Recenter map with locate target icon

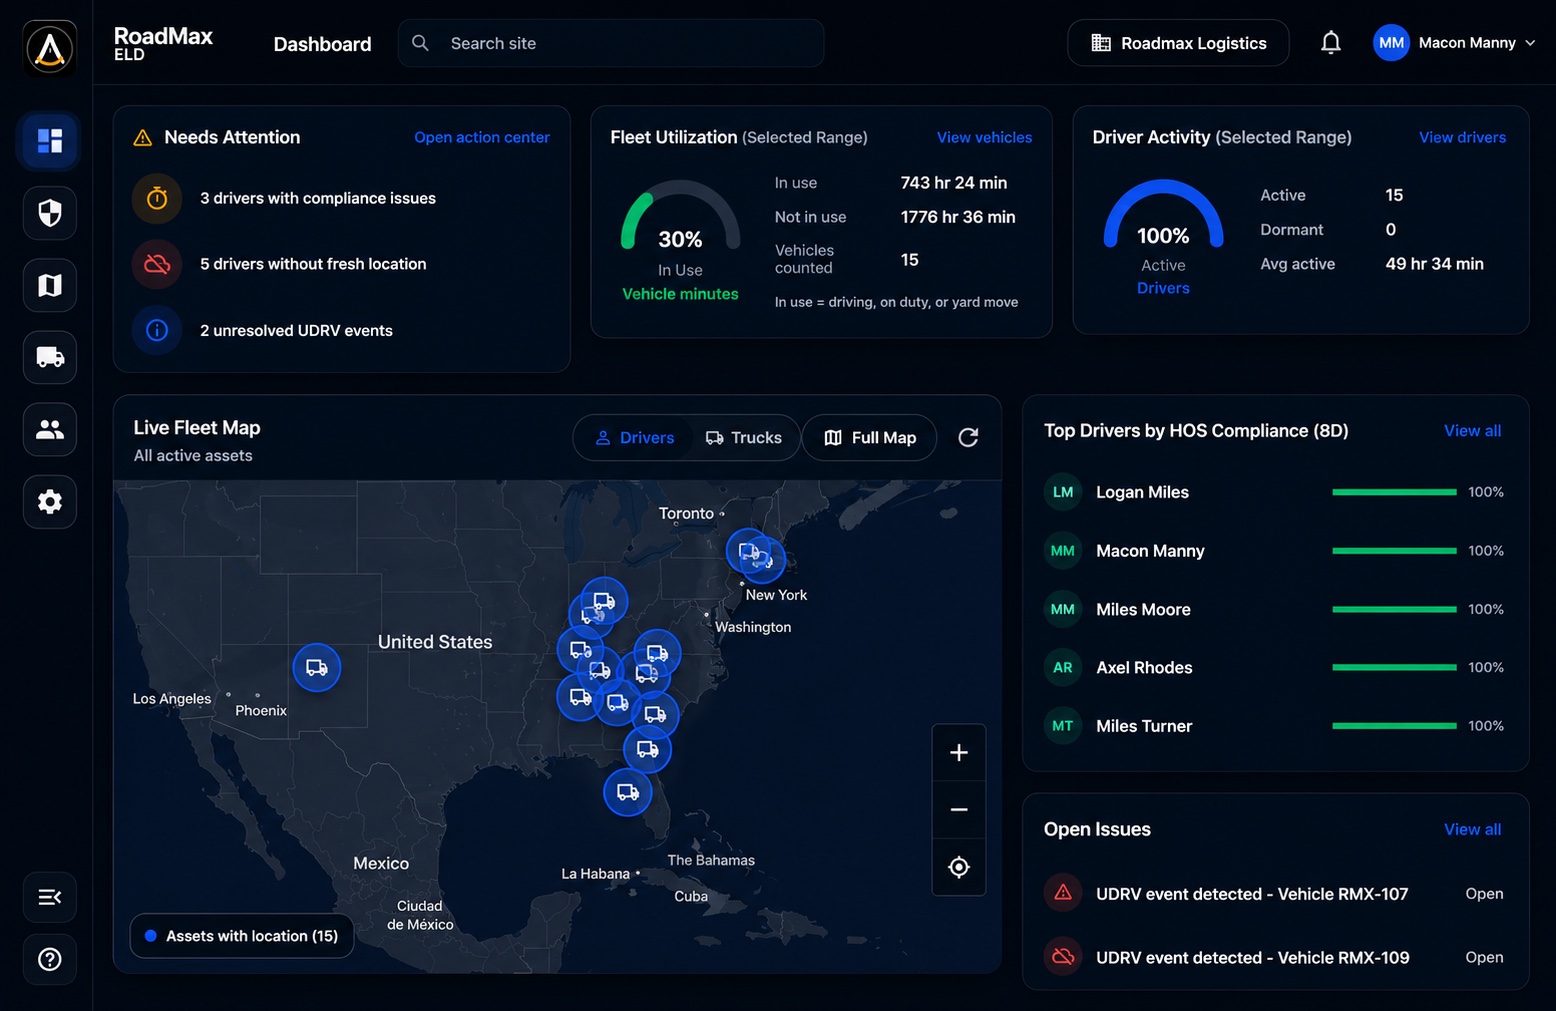[959, 867]
